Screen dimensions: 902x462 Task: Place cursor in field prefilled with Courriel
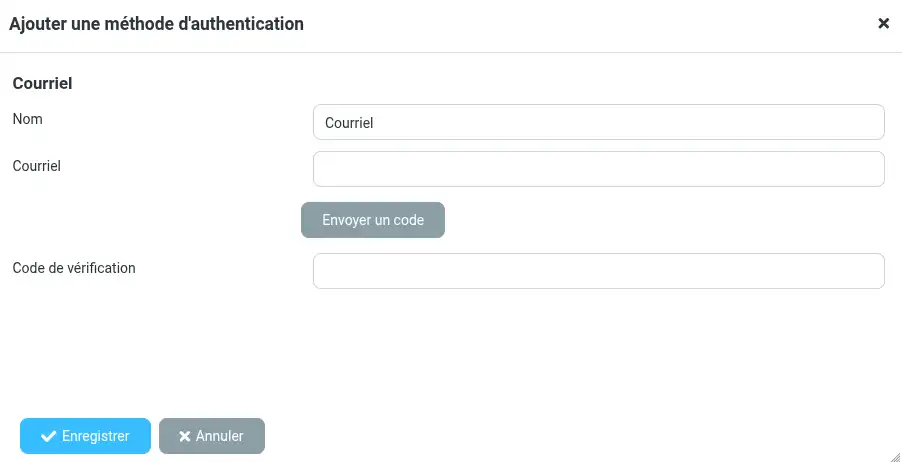coord(598,123)
